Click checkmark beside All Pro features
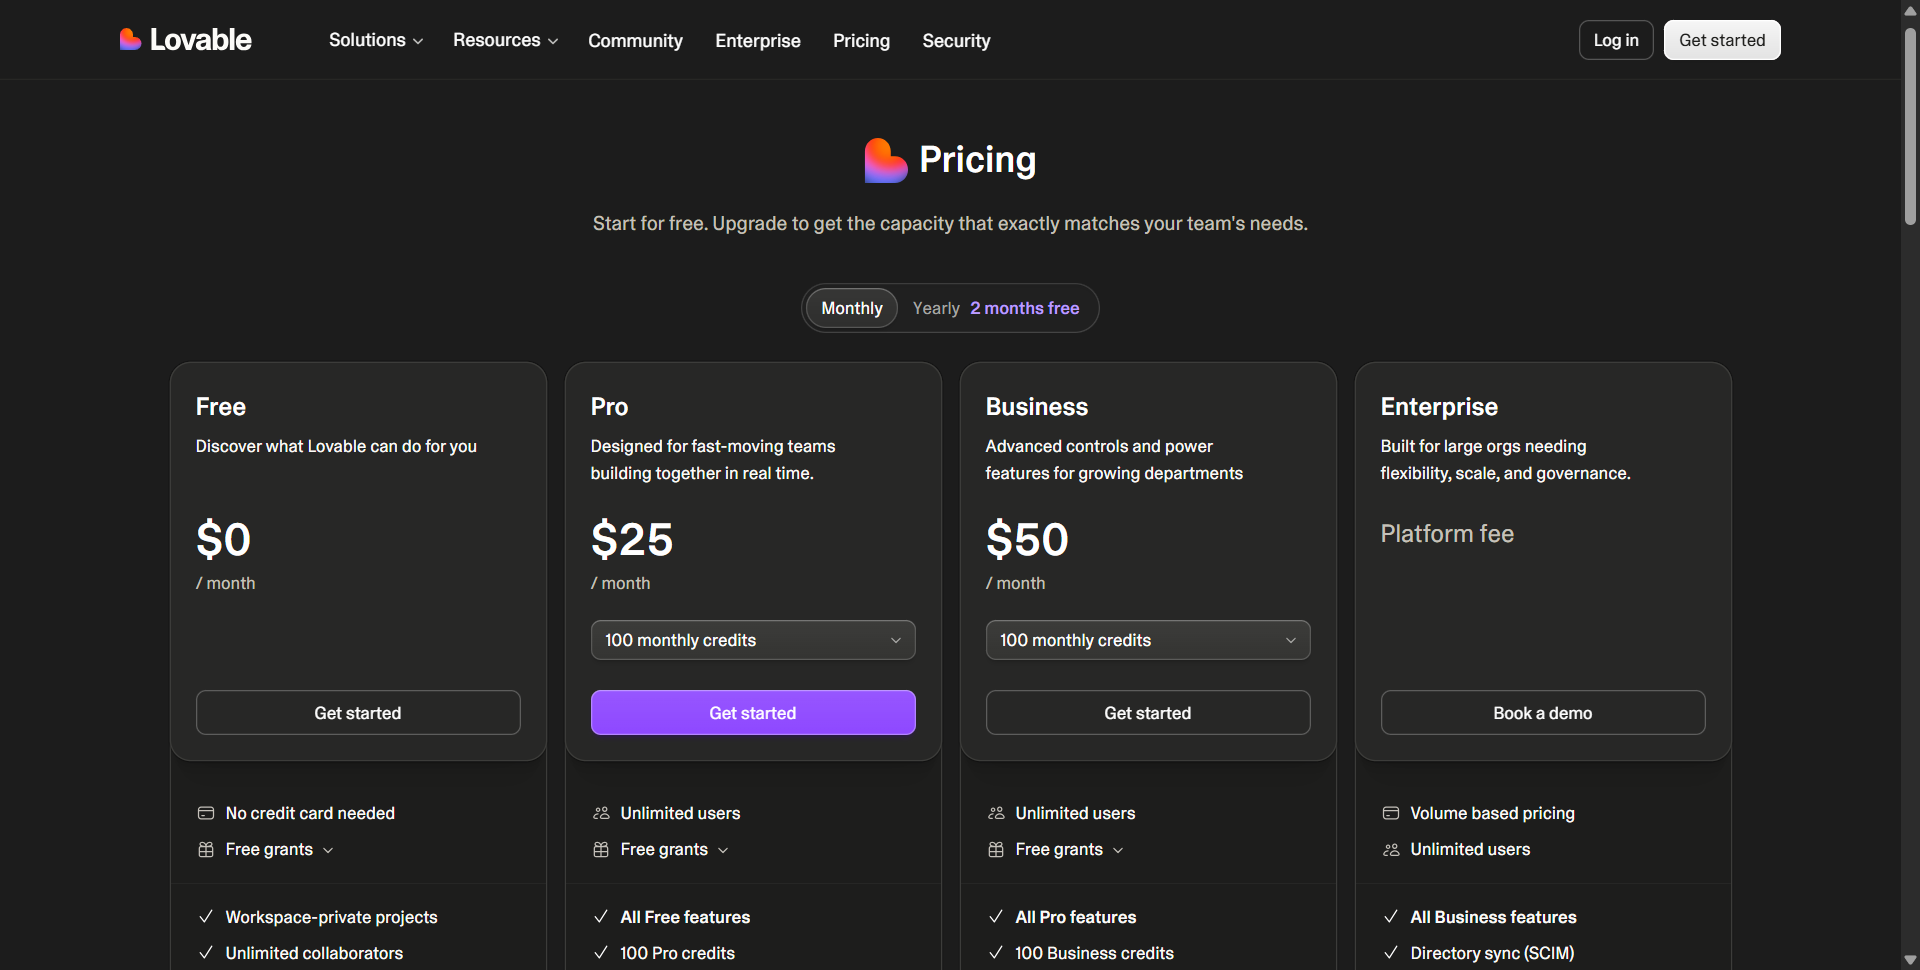1920x970 pixels. 996,916
